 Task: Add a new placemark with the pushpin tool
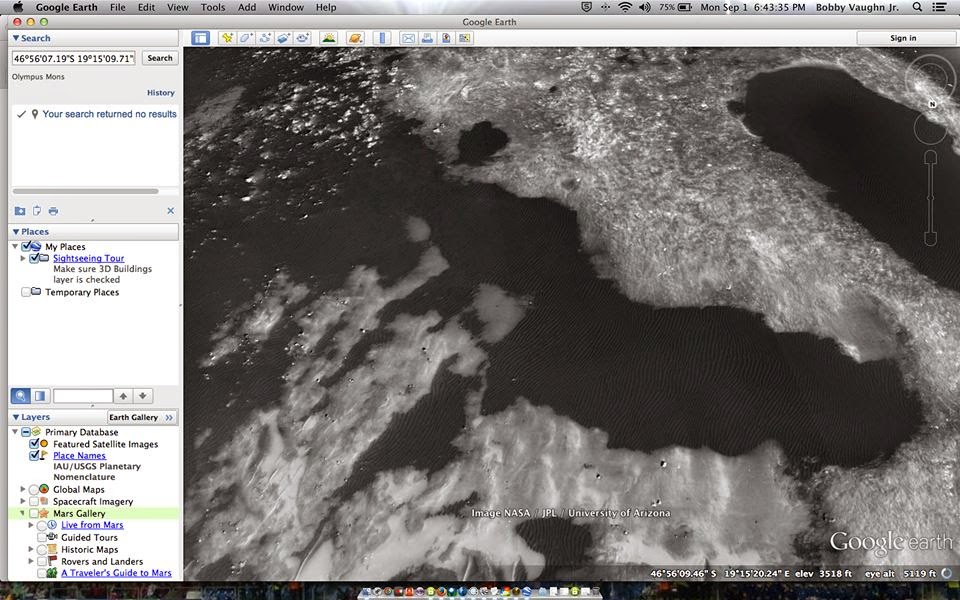tap(227, 38)
